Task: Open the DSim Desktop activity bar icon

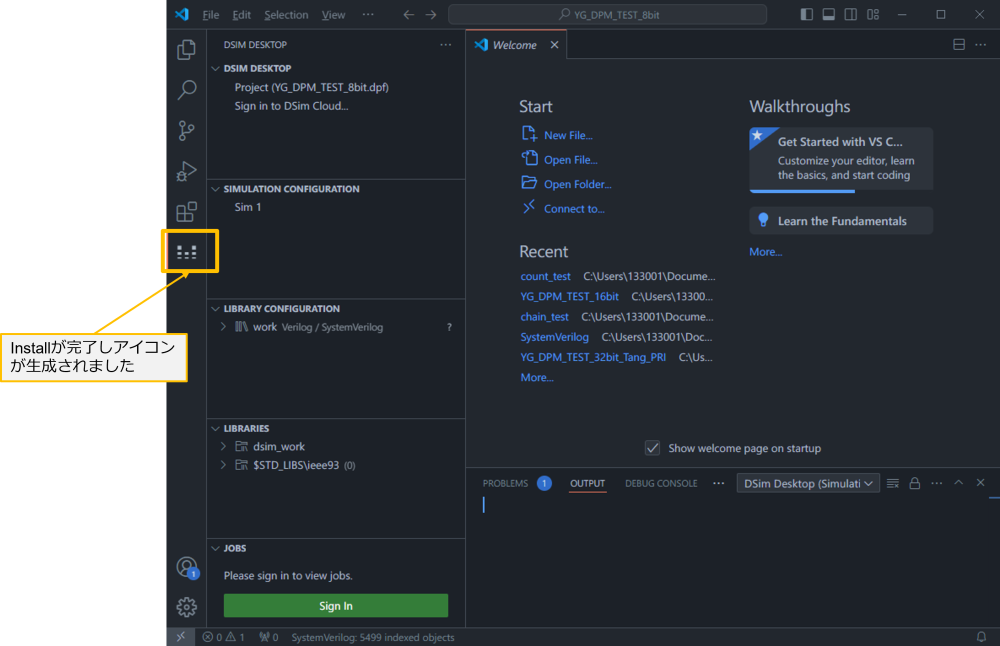Action: point(187,252)
